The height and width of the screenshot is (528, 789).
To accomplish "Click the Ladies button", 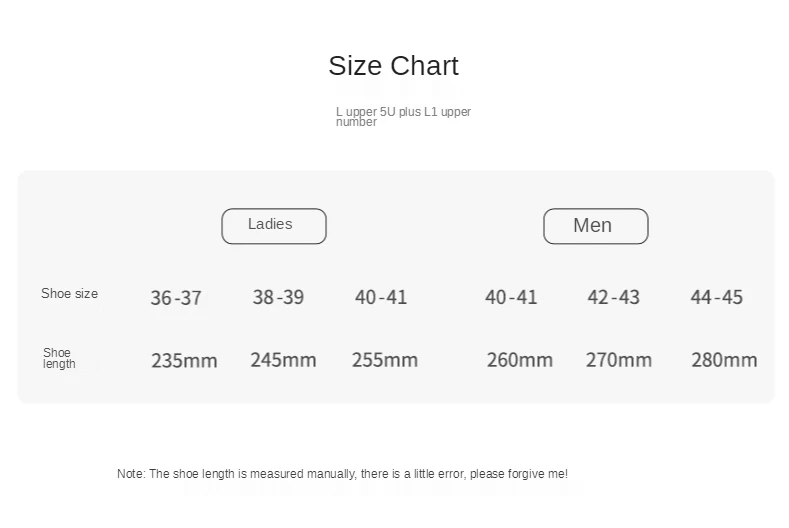I will 273,226.
